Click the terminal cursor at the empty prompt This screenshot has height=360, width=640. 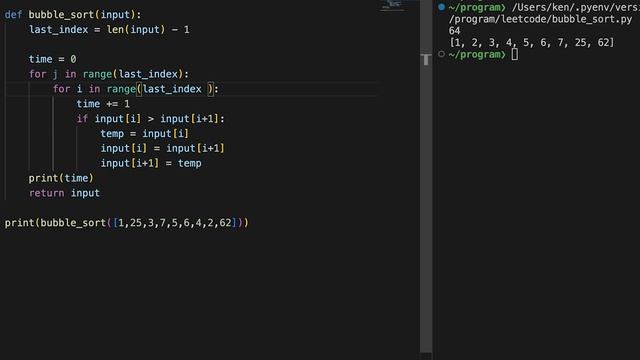[x=515, y=54]
